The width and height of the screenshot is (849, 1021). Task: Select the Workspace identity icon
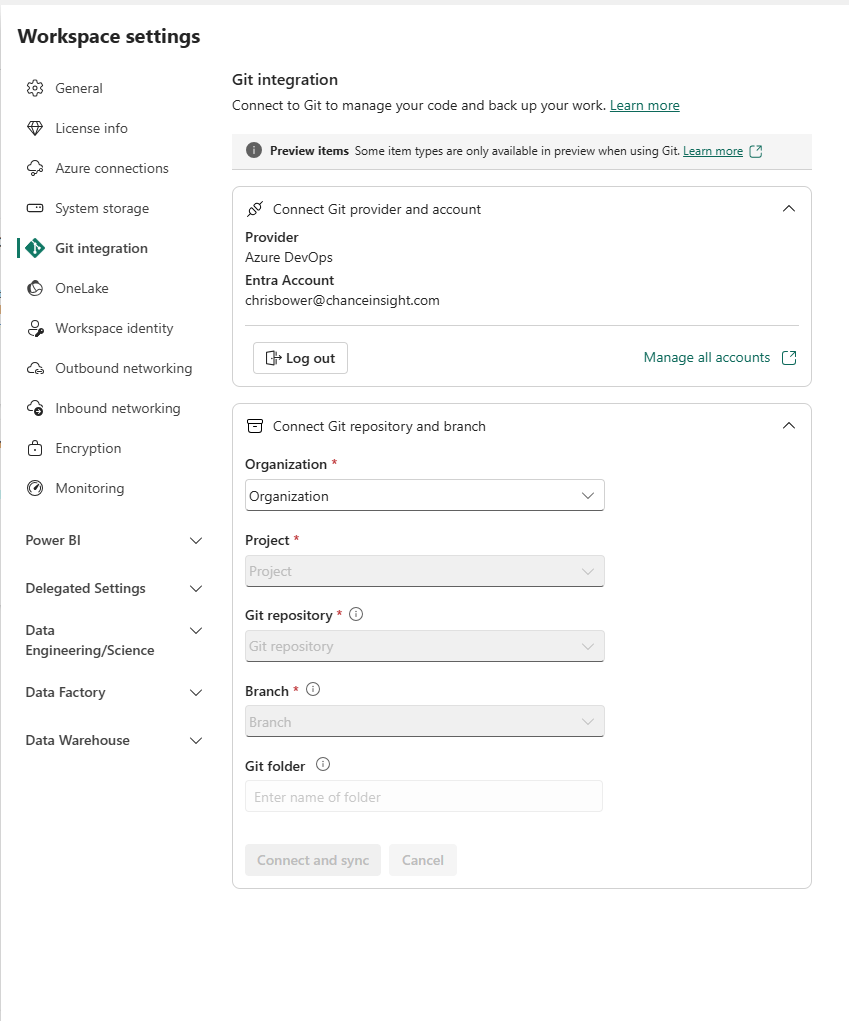[34, 328]
